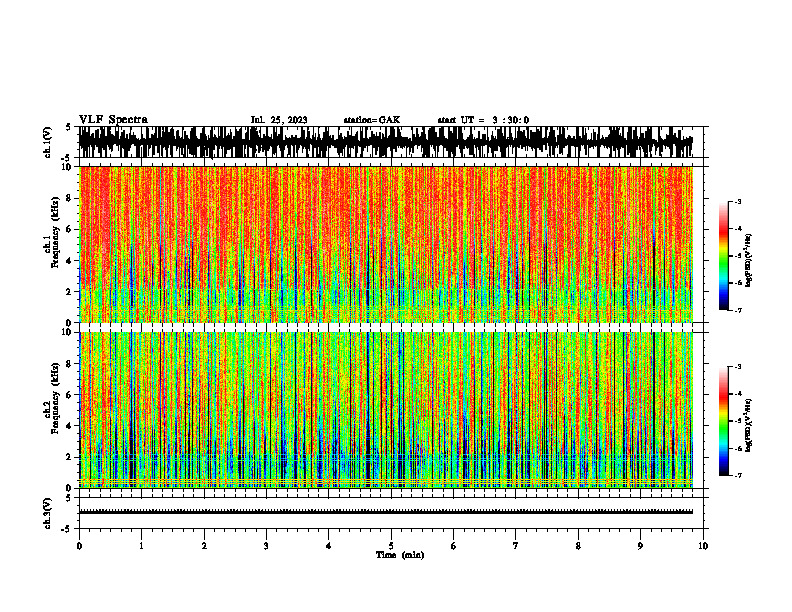The image size is (792, 612).
Task: Click the ch.1 spectrogram color scale bar
Action: point(723,256)
